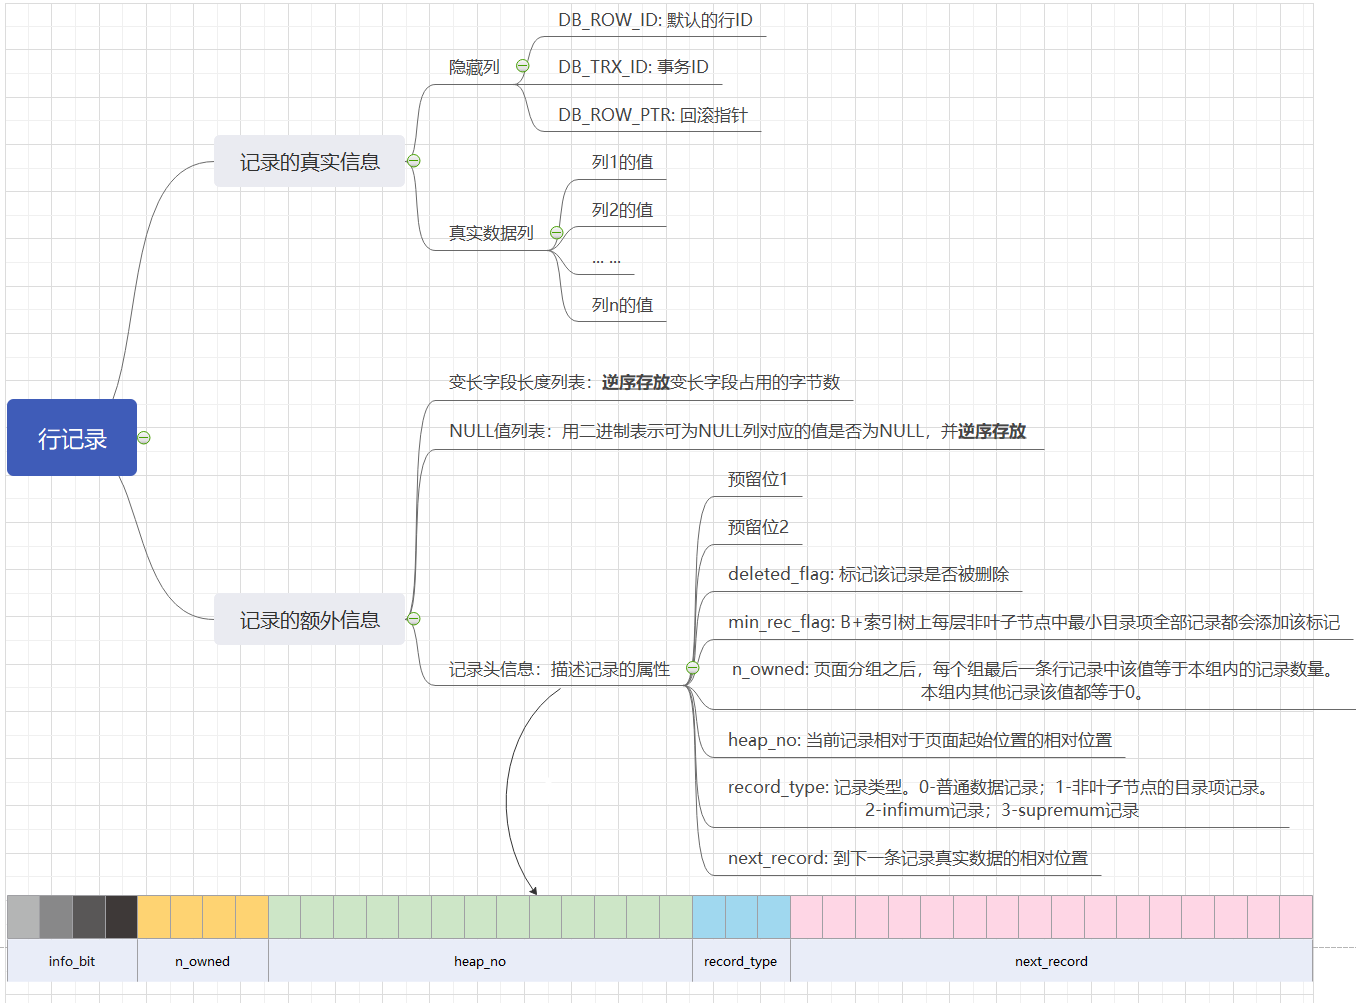This screenshot has height=1003, width=1356.
Task: Select the 列1的值 node
Action: tap(622, 162)
